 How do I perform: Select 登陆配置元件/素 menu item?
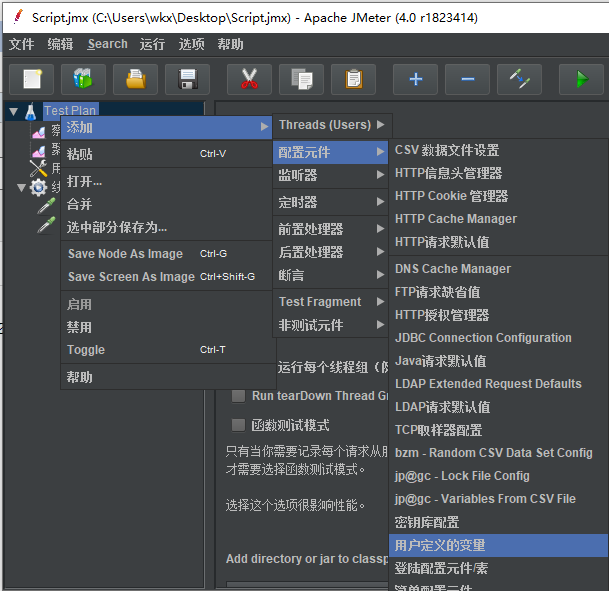click(498, 568)
